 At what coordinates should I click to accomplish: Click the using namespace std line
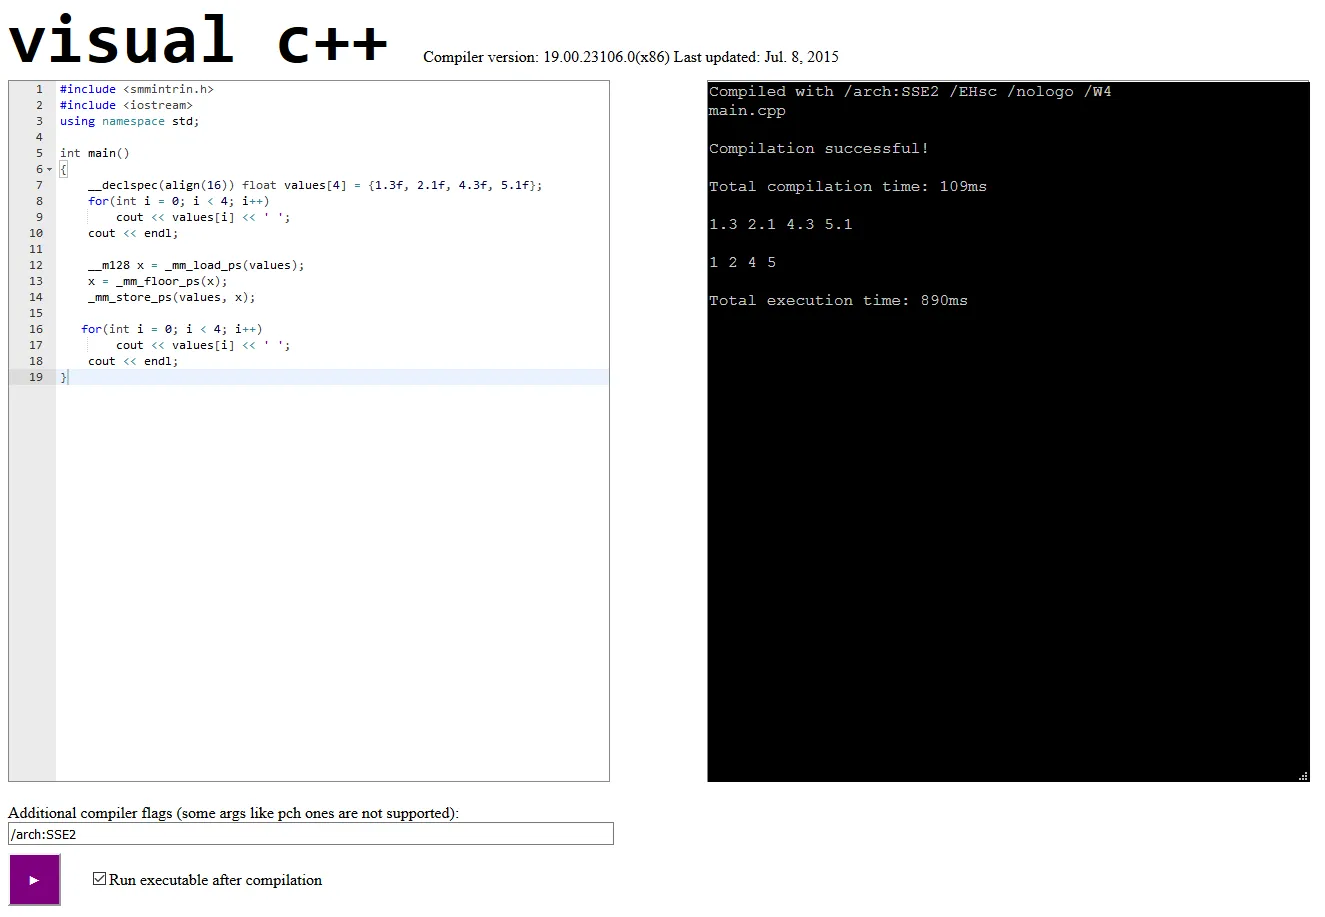pos(130,121)
